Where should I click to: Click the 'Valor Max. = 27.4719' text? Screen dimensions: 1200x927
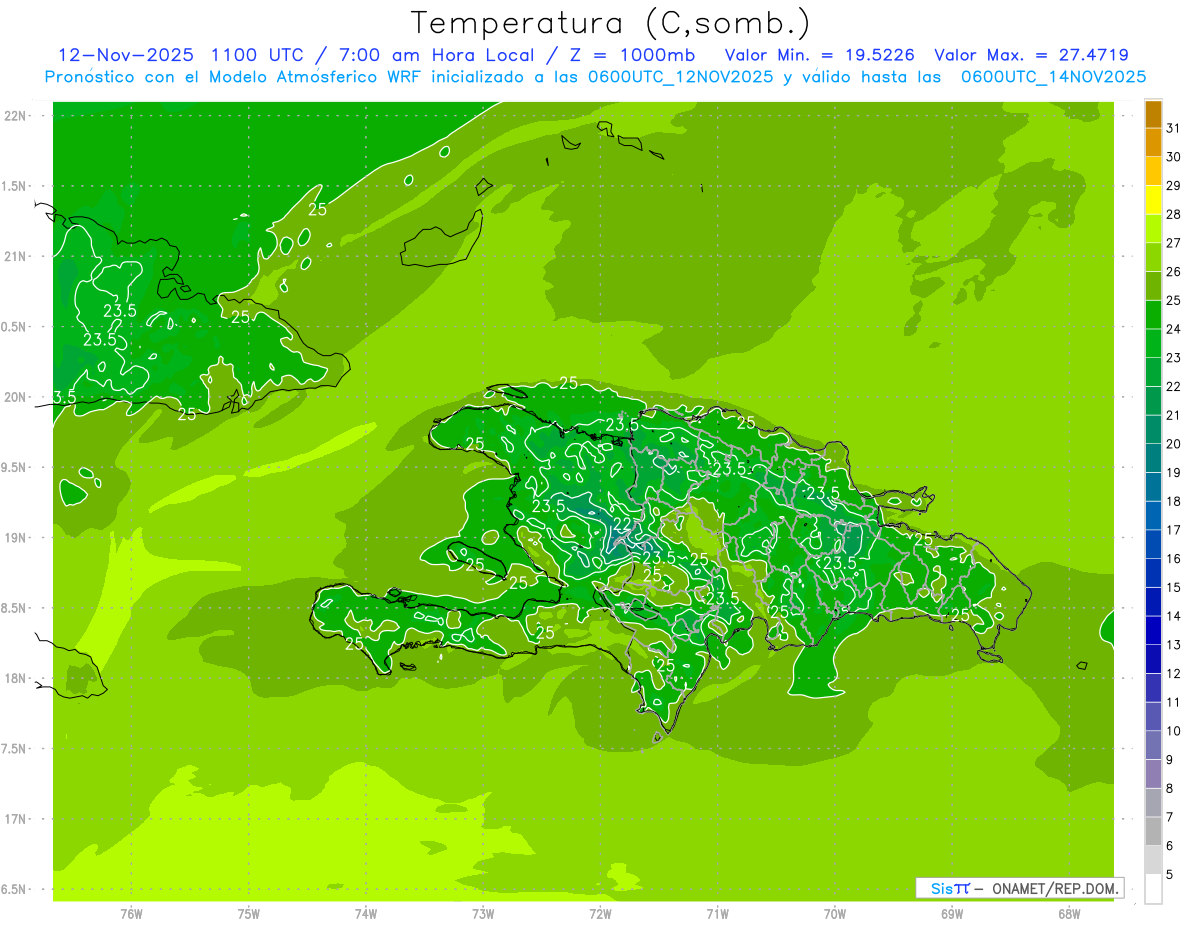(x=1031, y=55)
